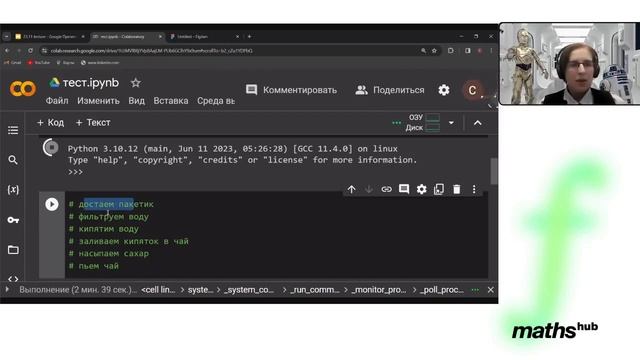Image resolution: width=640 pixels, height=360 pixels.
Task: Click the '_poll_proc...' stack breadcrumb
Action: (x=442, y=290)
